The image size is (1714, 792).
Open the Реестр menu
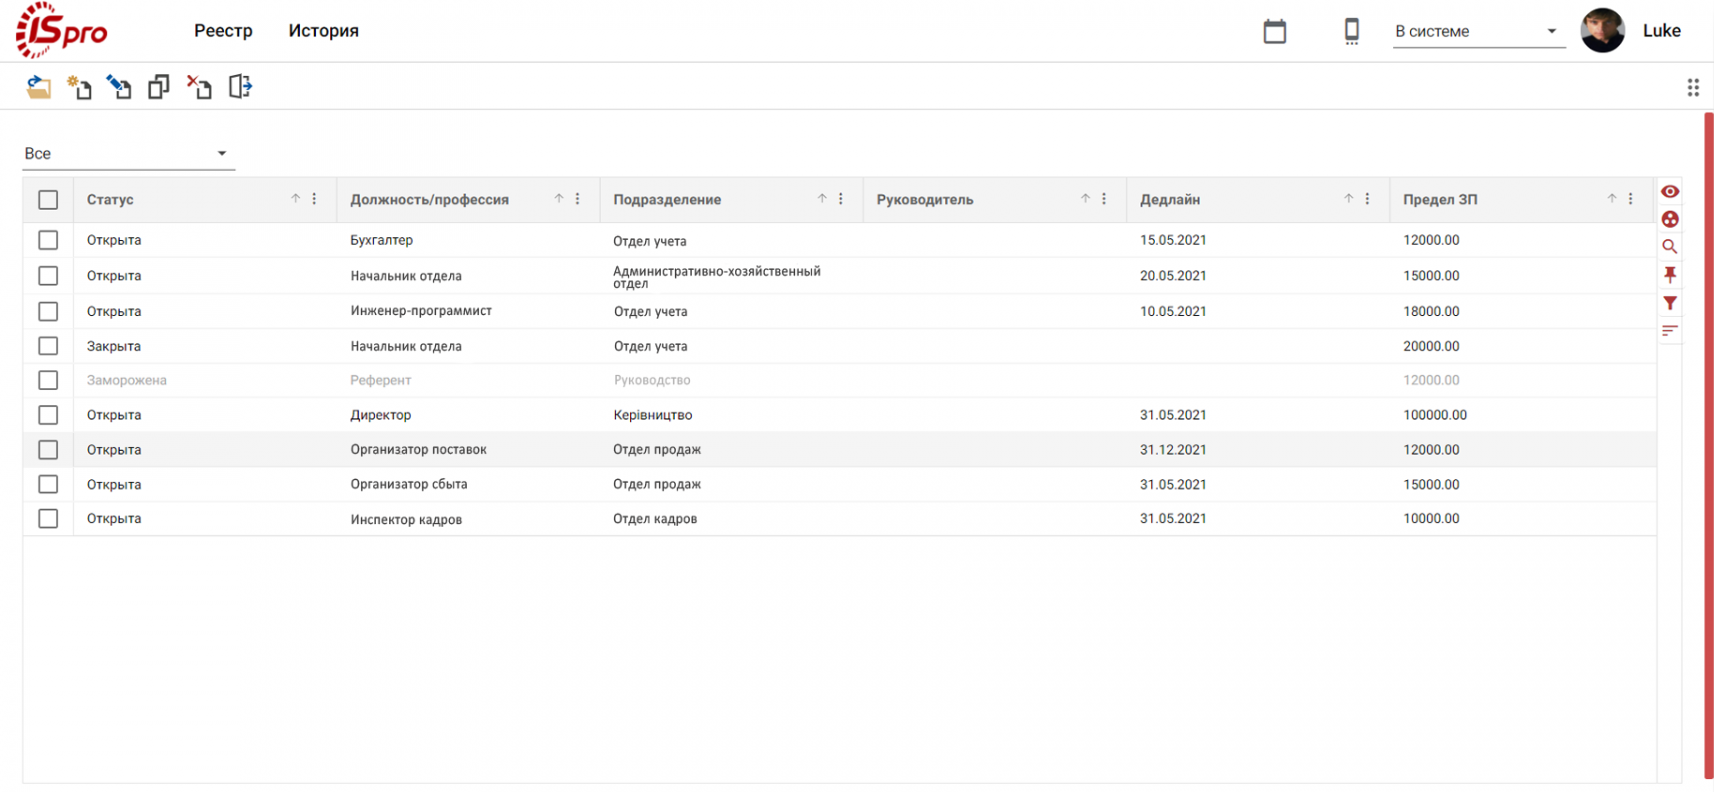[x=223, y=31]
